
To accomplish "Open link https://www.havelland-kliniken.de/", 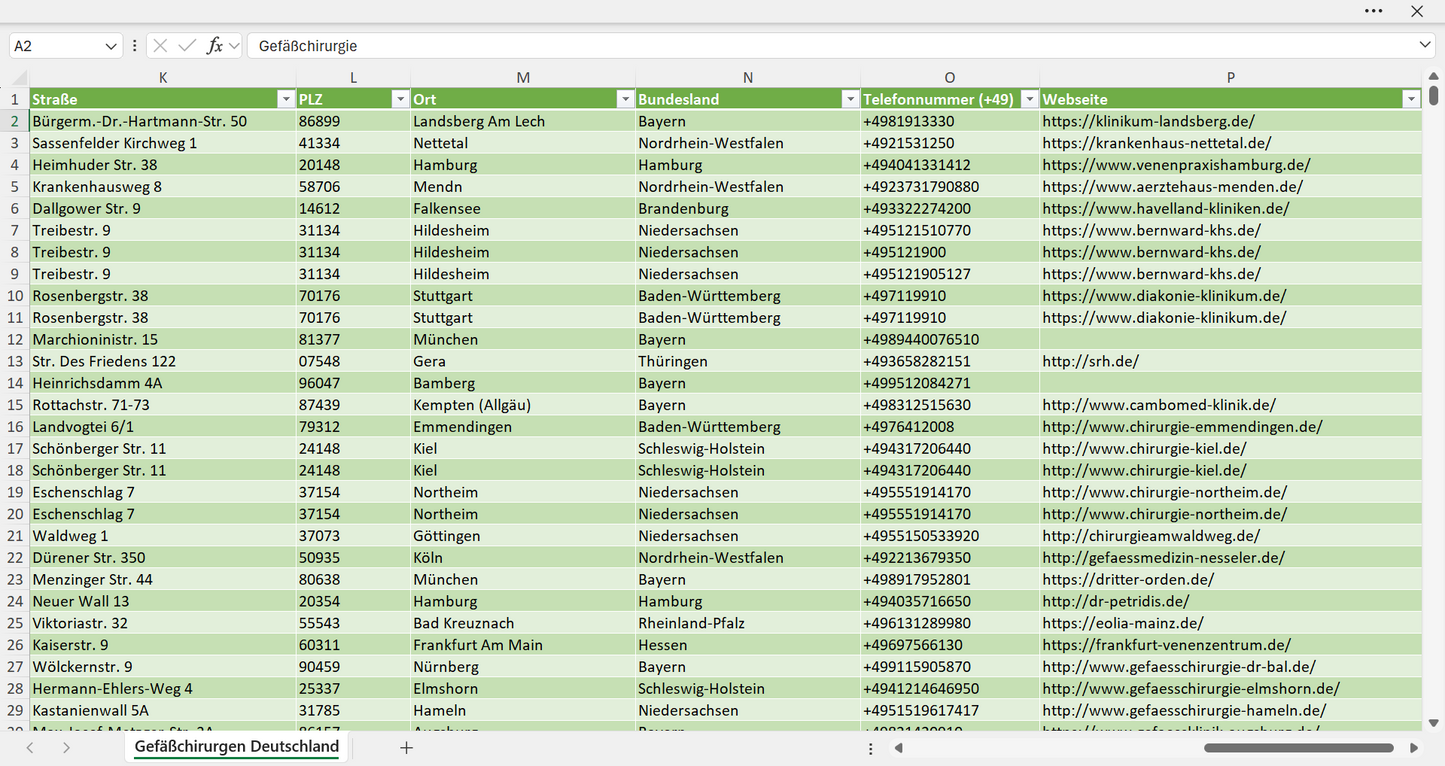I will pos(1166,209).
